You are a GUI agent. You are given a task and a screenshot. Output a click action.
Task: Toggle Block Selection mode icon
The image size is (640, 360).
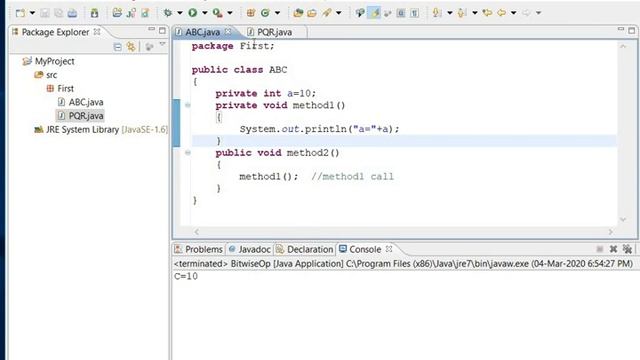(401, 13)
